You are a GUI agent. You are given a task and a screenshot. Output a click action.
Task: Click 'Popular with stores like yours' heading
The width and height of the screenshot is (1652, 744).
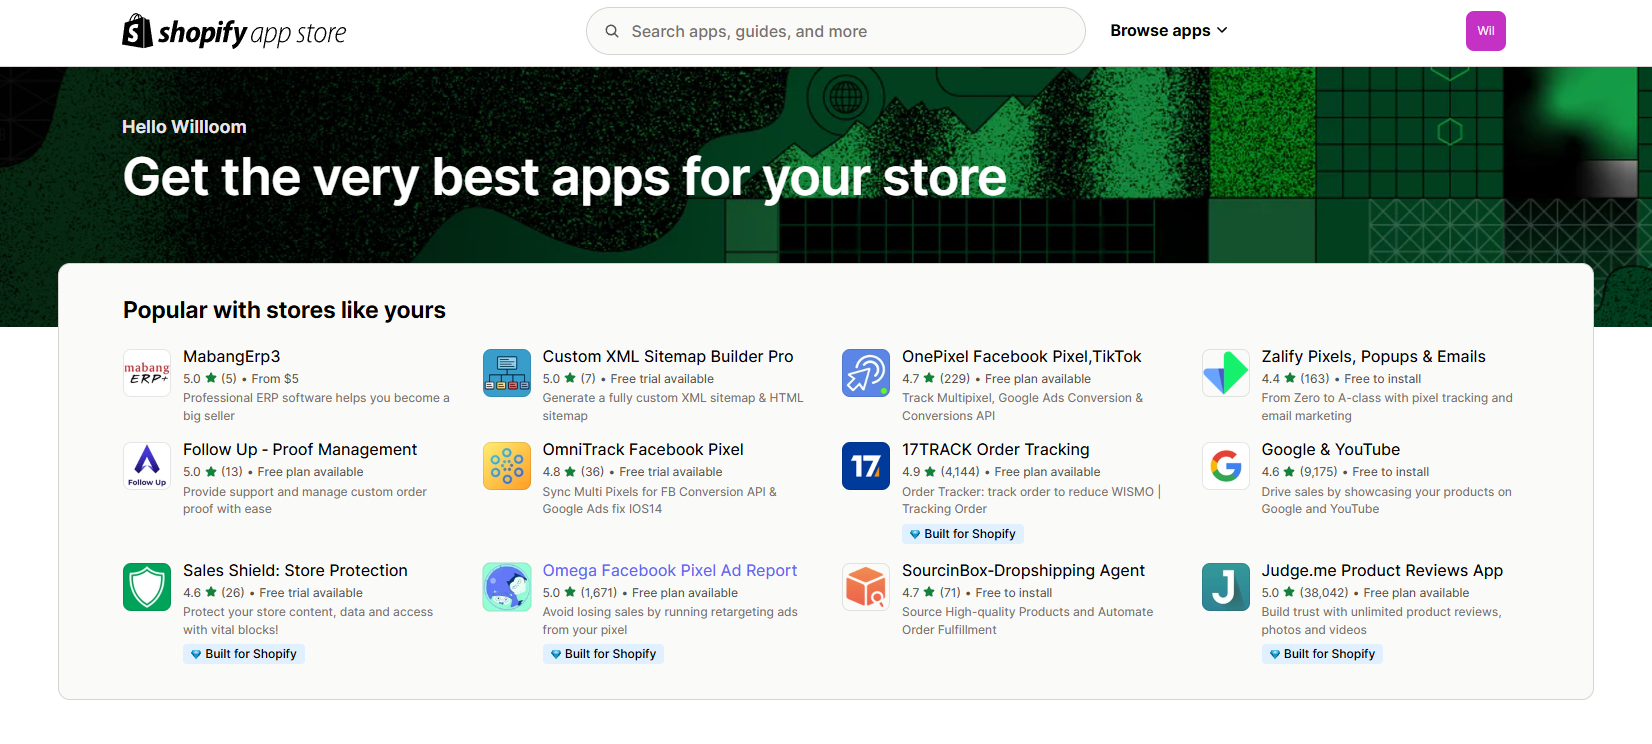(x=284, y=310)
